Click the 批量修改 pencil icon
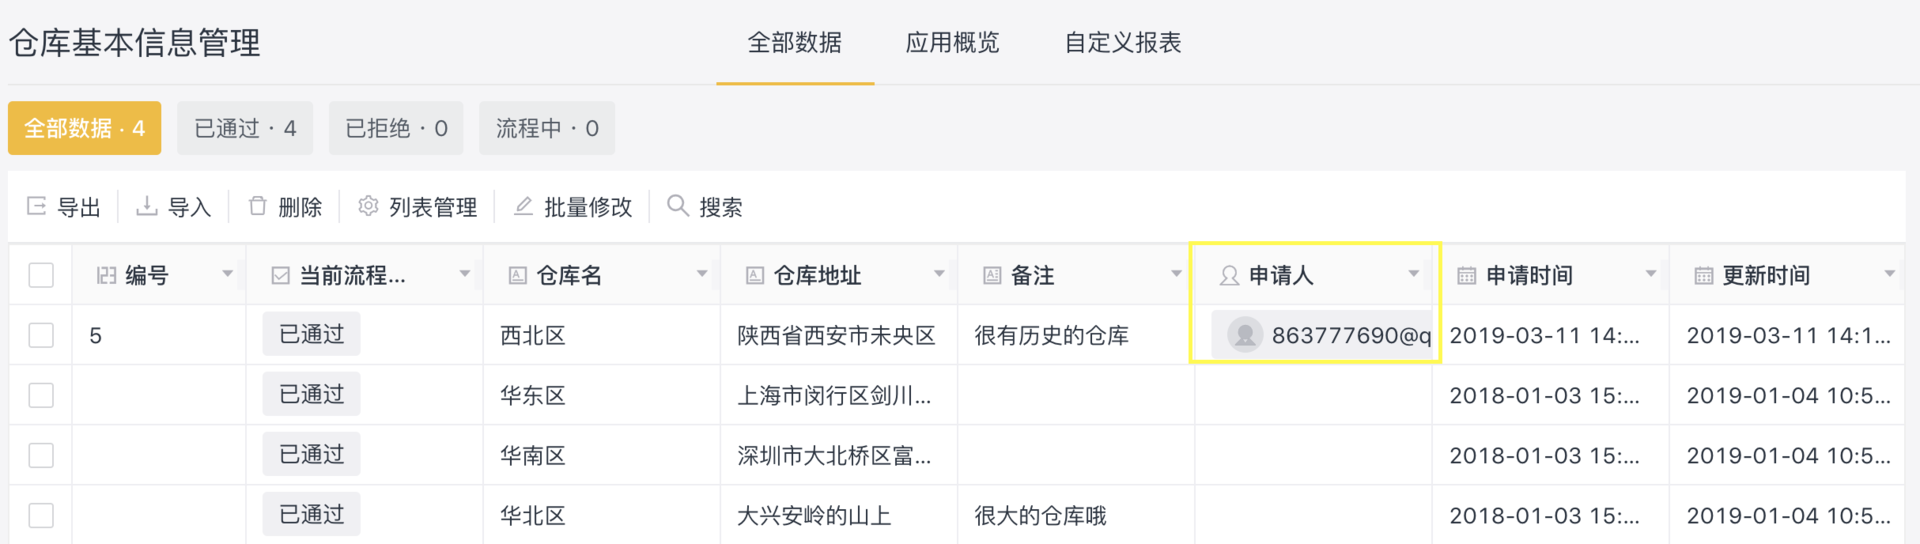 523,206
